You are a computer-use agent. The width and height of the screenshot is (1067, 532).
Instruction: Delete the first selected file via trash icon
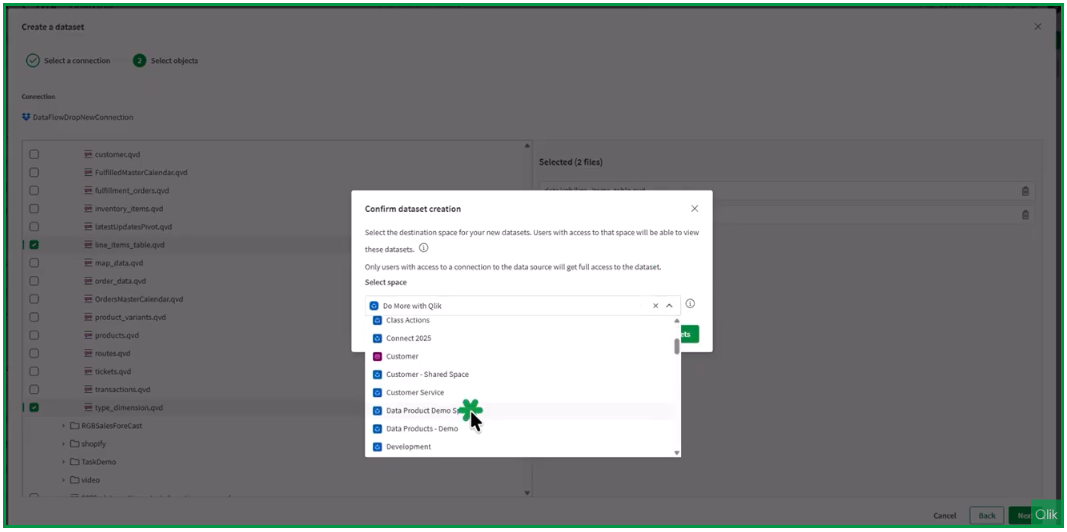[1025, 191]
